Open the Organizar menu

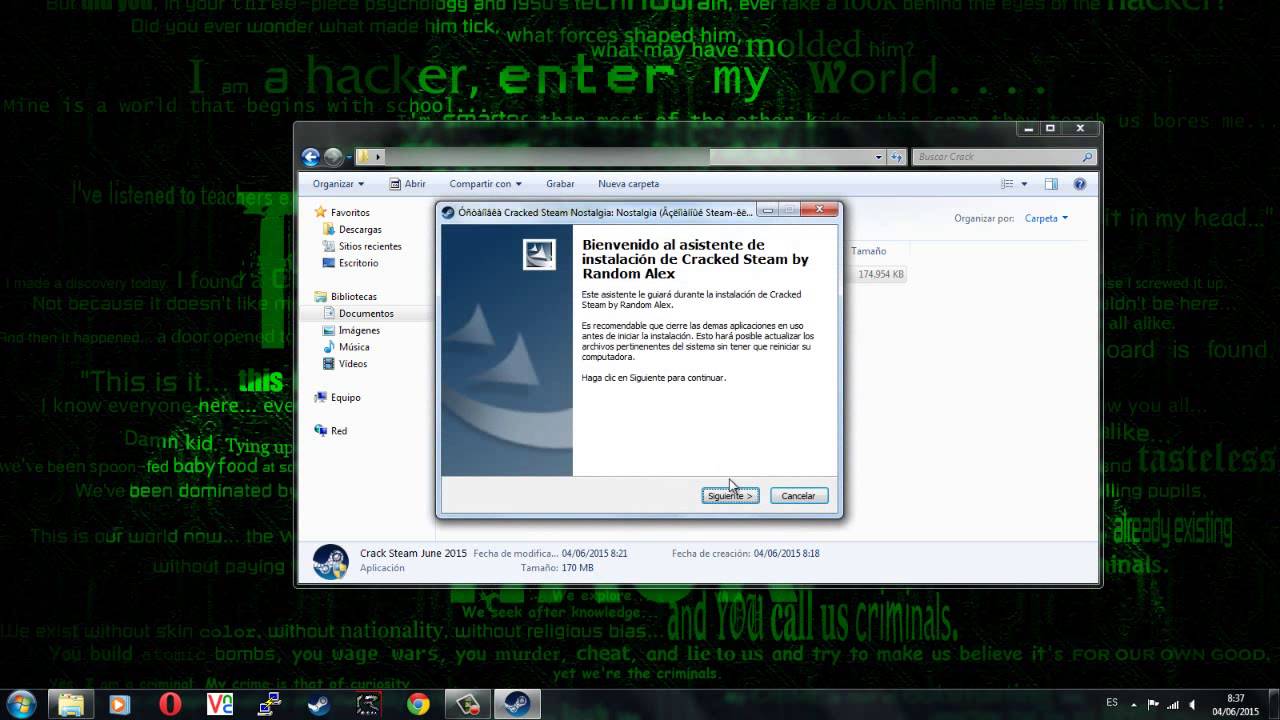[x=338, y=184]
